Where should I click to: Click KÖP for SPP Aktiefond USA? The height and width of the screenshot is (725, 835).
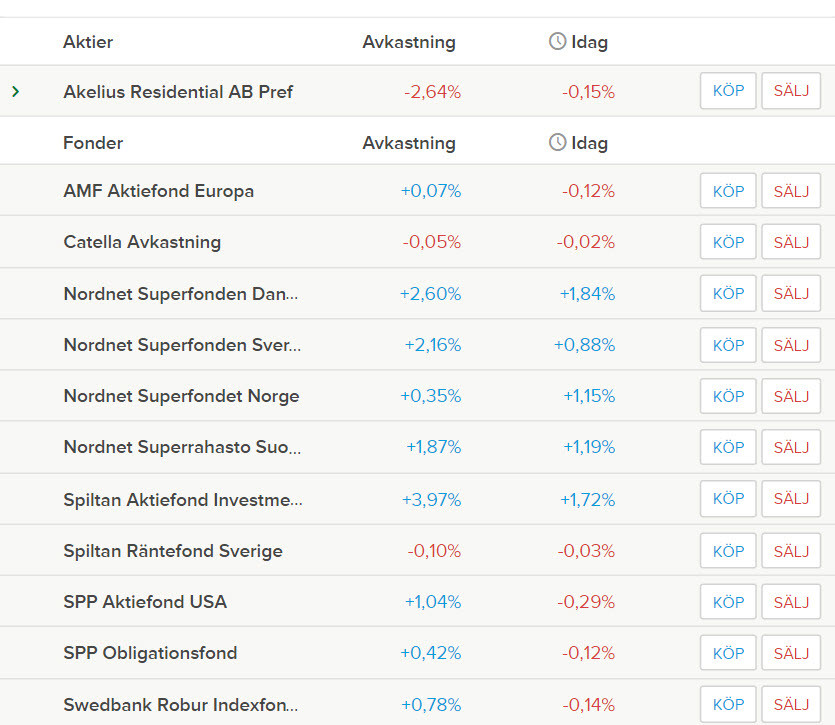pos(728,602)
